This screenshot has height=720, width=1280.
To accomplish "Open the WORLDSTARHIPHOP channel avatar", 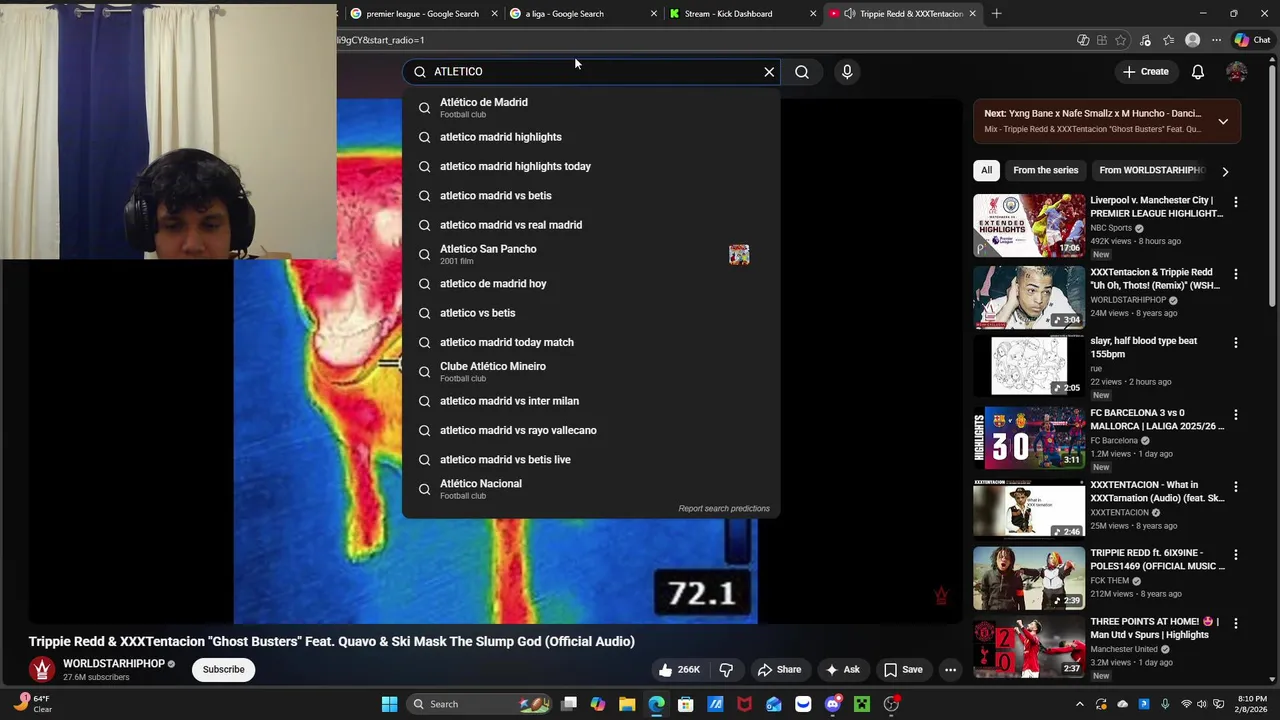I will [41, 670].
